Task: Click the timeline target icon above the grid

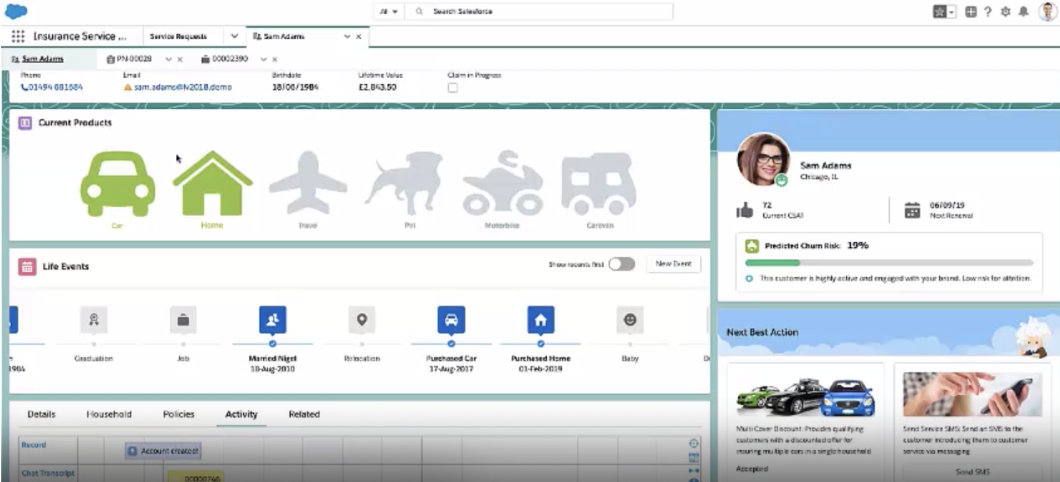Action: tap(694, 444)
